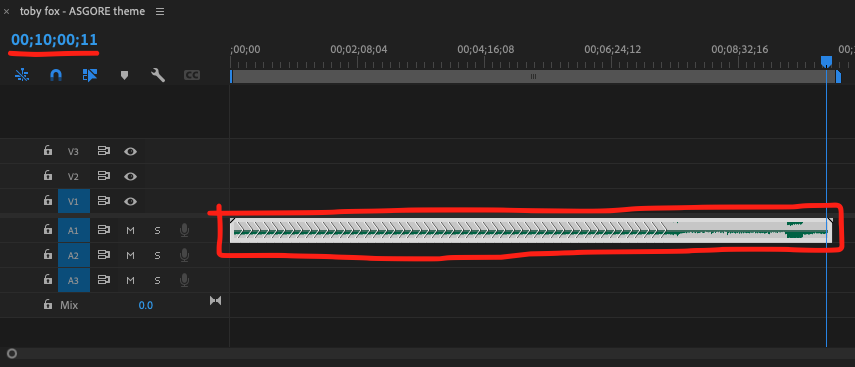The image size is (855, 367).
Task: Mute track A1
Action: point(130,231)
